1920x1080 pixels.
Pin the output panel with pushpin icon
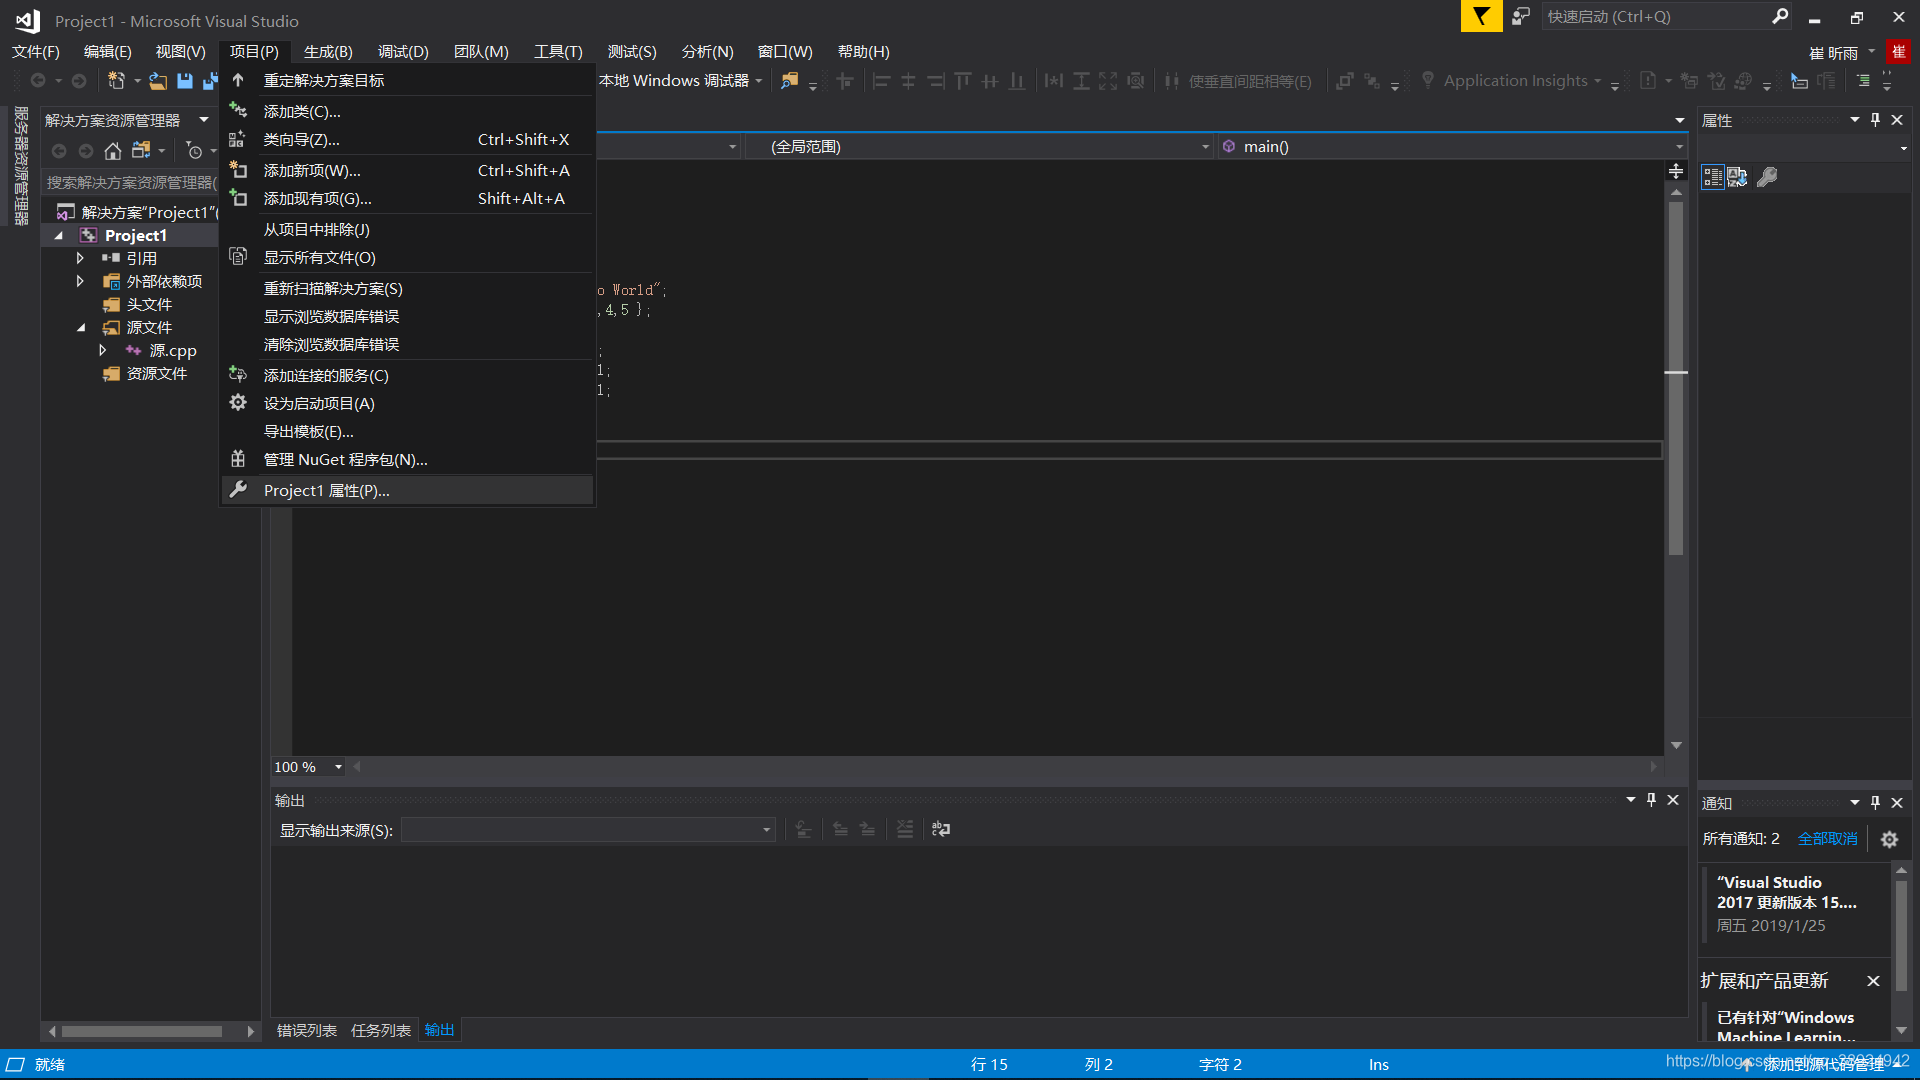(x=1651, y=800)
